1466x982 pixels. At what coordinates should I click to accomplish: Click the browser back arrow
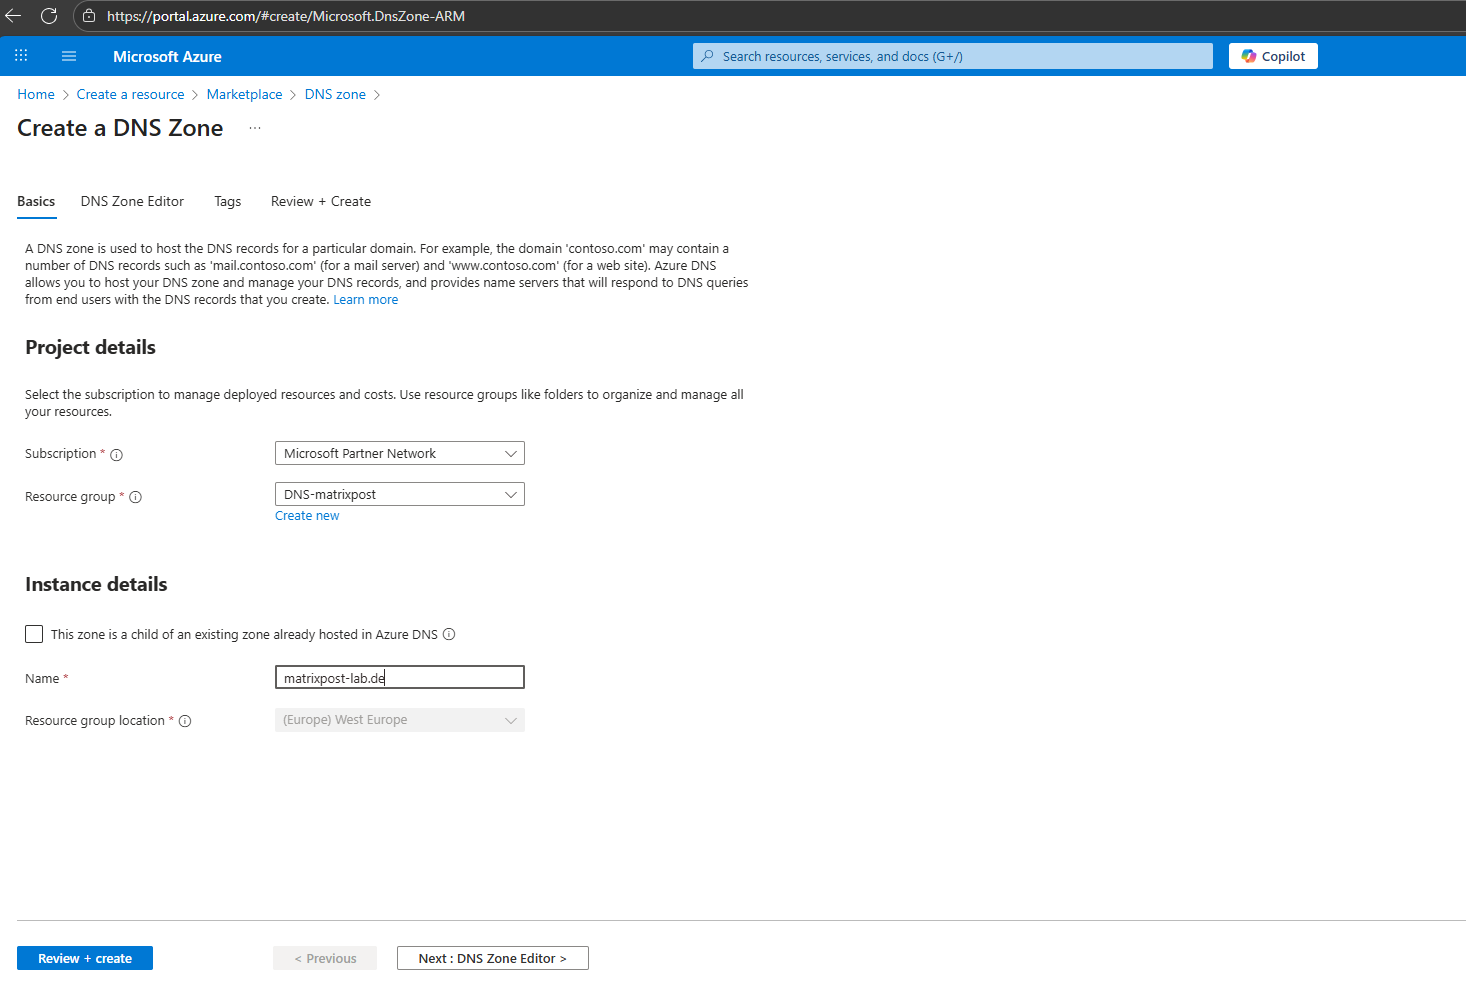(14, 16)
